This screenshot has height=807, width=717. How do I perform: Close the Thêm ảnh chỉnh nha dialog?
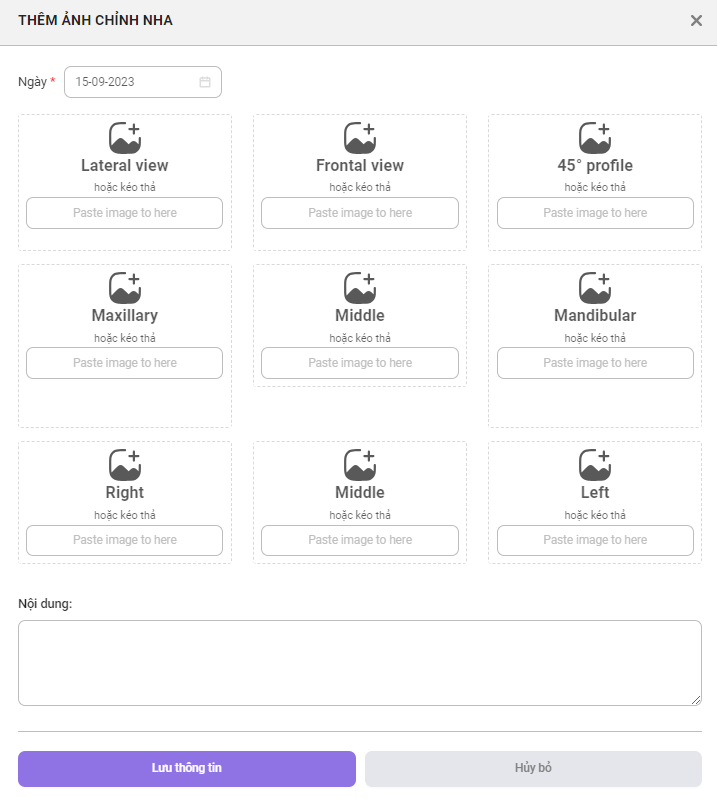[696, 21]
